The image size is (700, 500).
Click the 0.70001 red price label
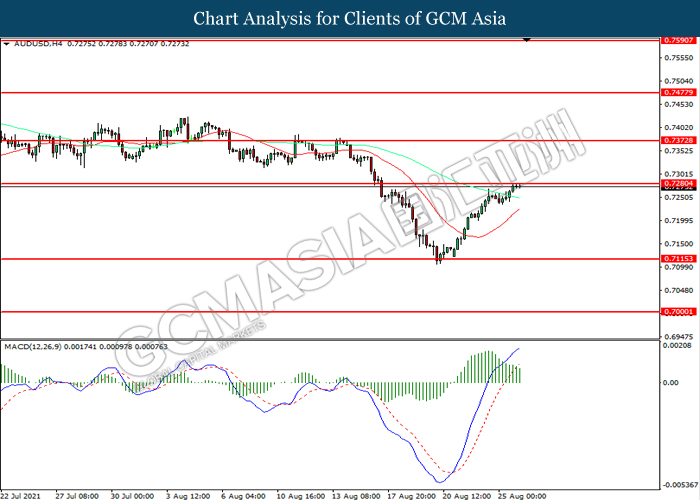(x=680, y=312)
